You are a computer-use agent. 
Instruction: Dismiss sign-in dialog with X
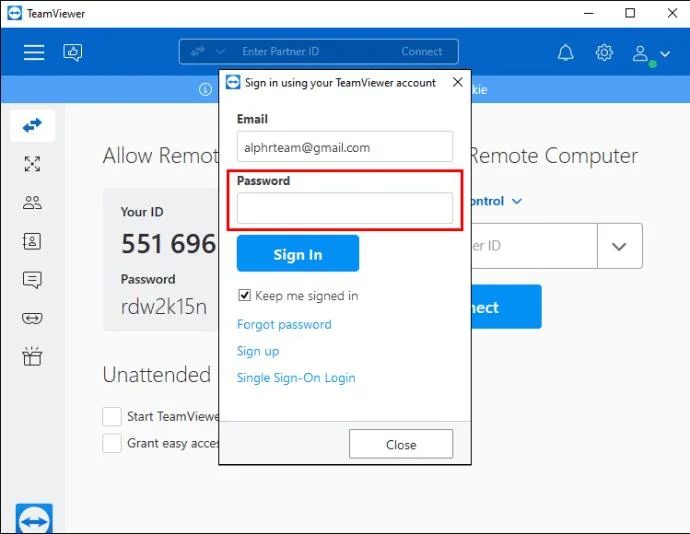point(458,82)
